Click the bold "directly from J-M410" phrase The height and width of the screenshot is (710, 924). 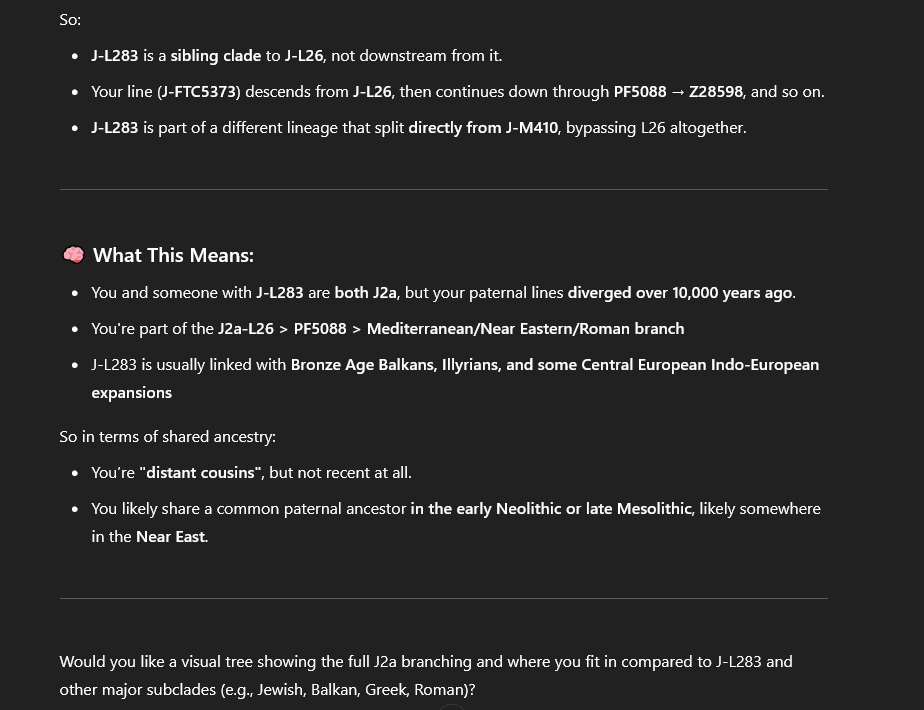483,128
